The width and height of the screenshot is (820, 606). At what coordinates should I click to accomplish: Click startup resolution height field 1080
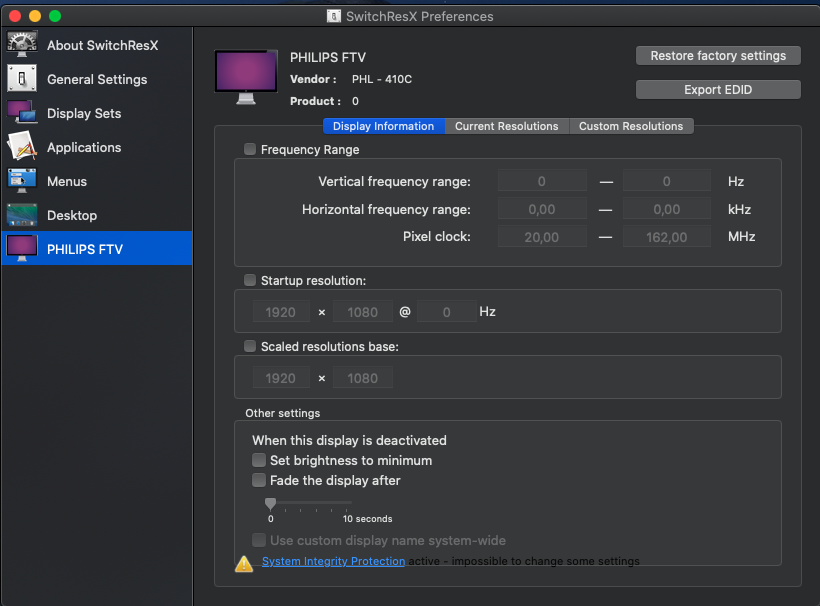tap(362, 312)
